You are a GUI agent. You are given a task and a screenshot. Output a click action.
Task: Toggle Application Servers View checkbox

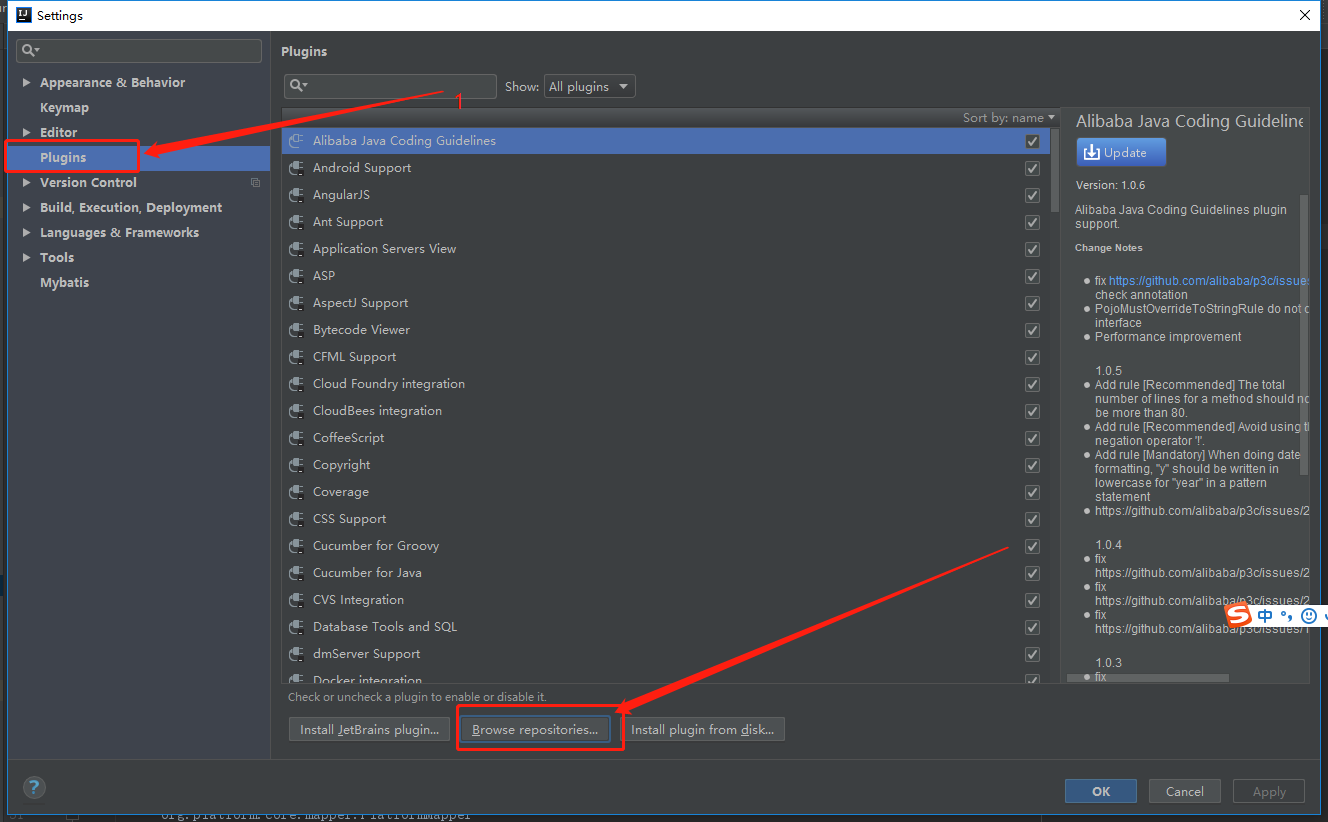coord(1032,249)
